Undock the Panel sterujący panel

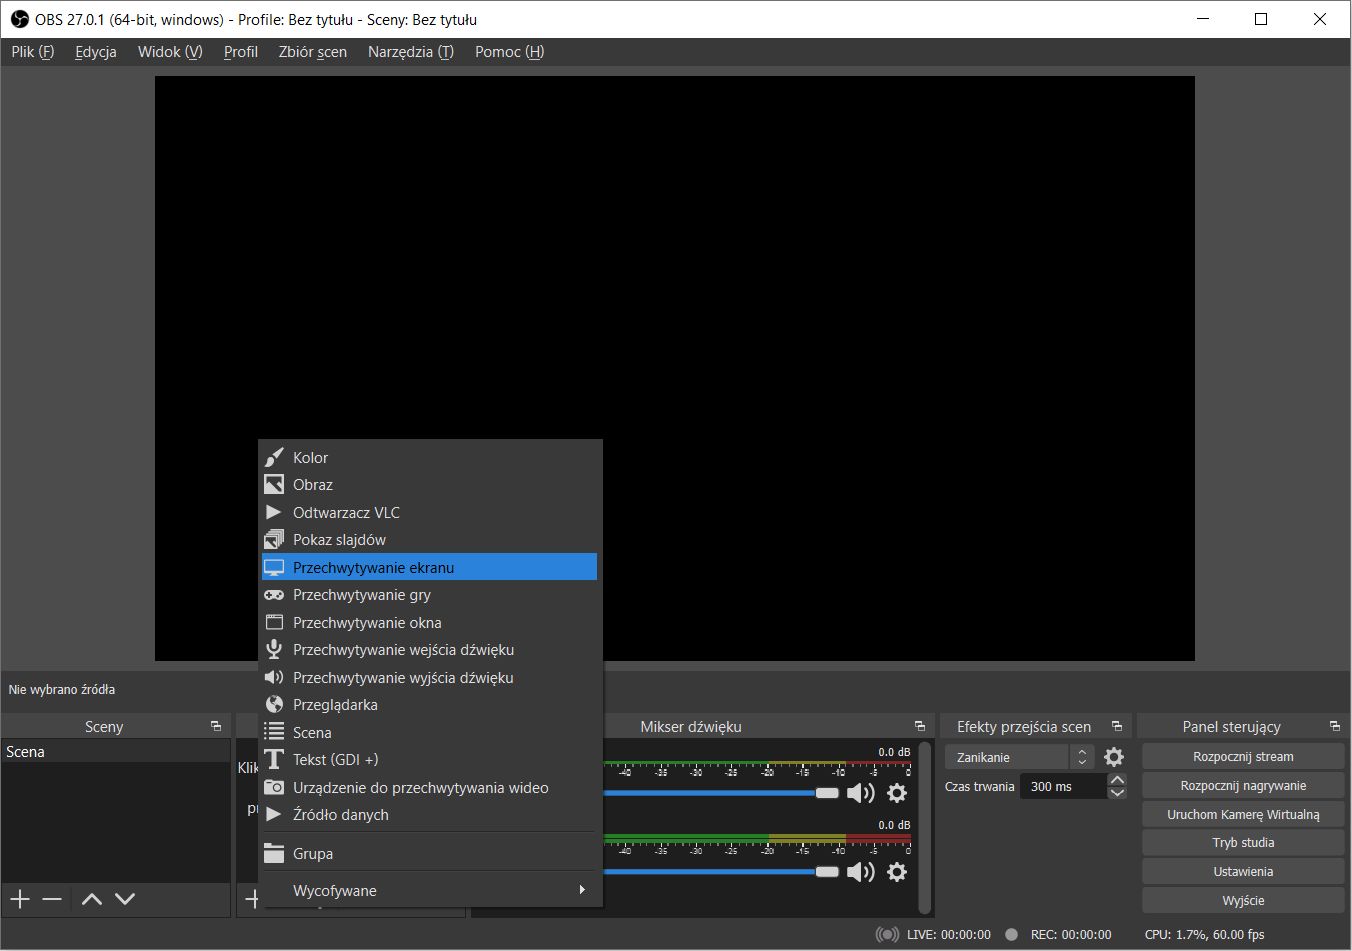click(x=1334, y=726)
